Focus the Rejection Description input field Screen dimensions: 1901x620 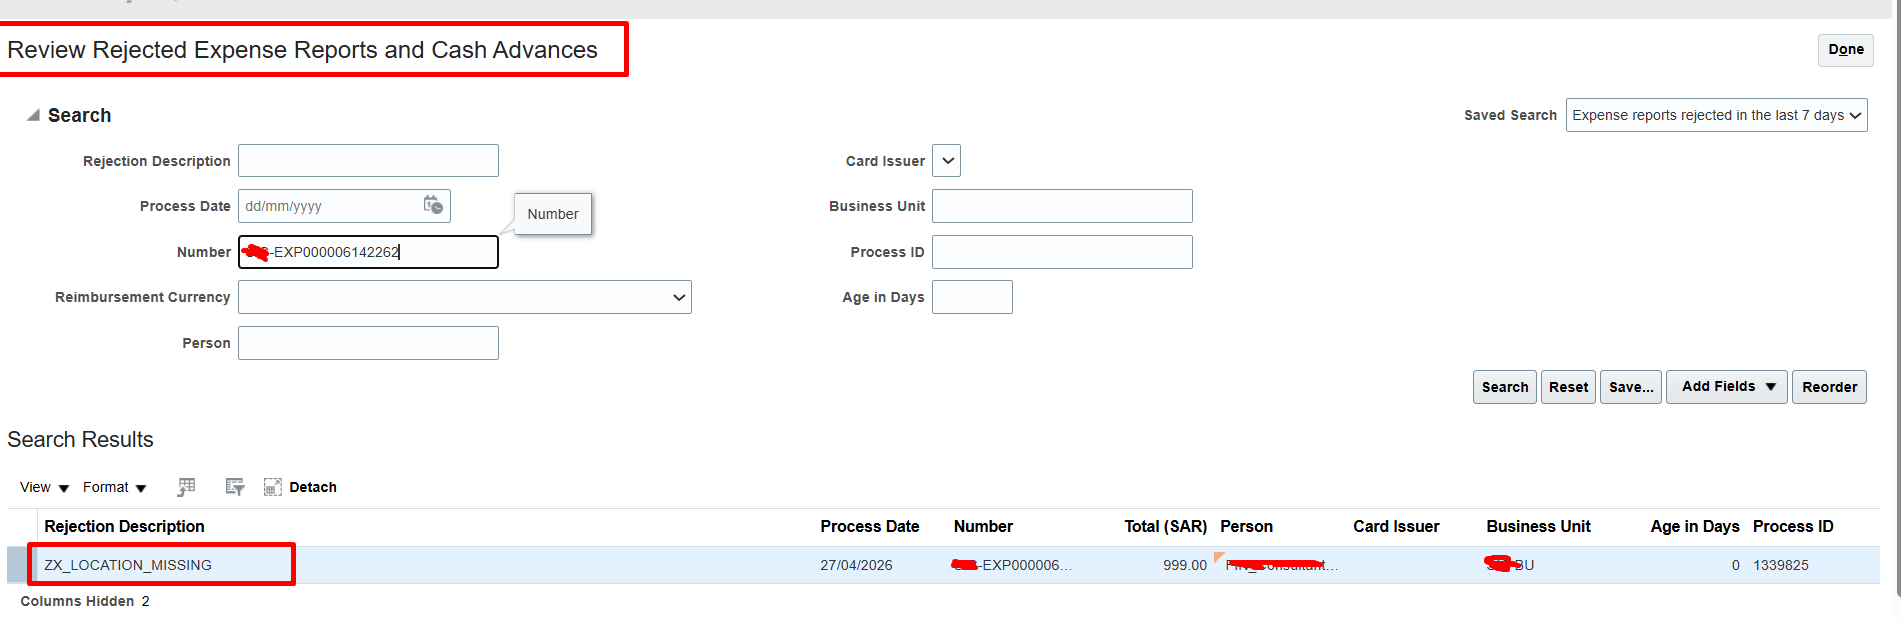click(368, 161)
